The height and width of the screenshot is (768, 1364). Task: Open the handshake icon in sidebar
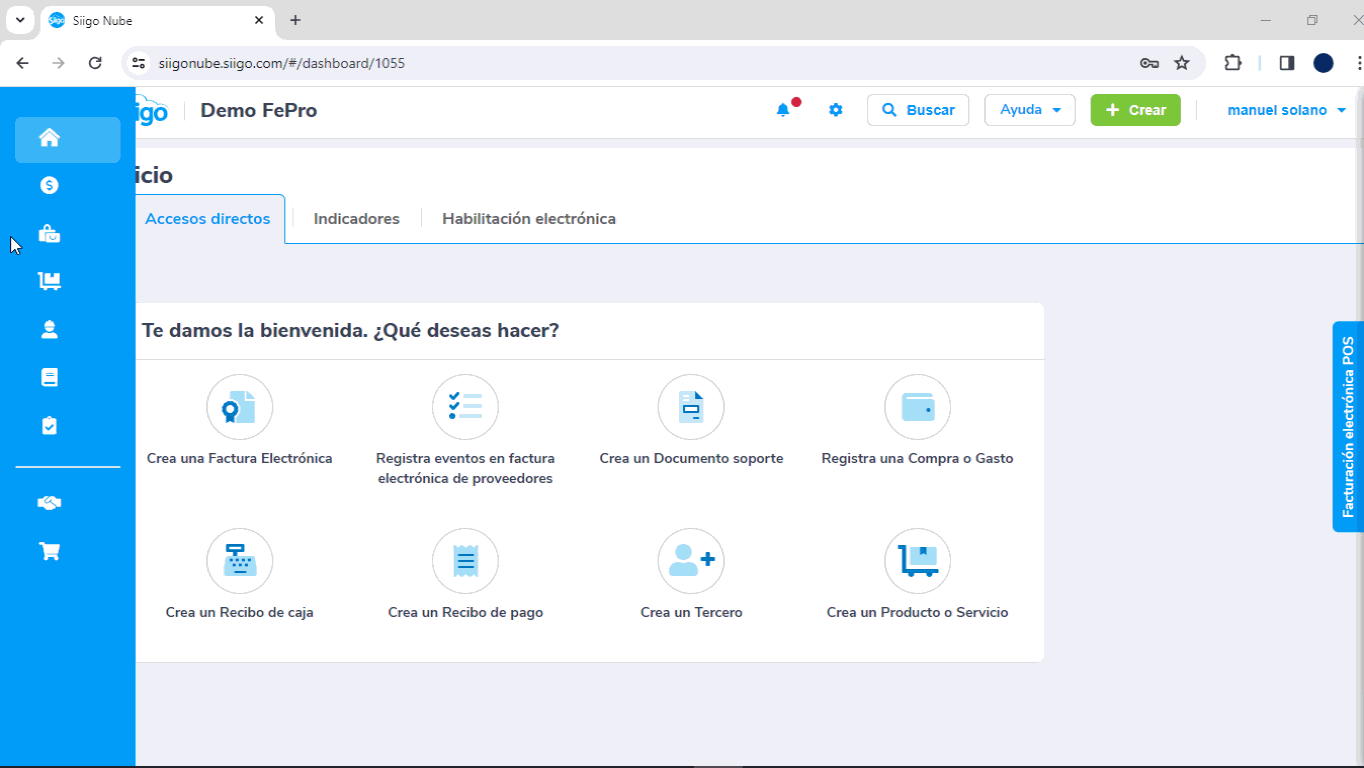point(49,503)
